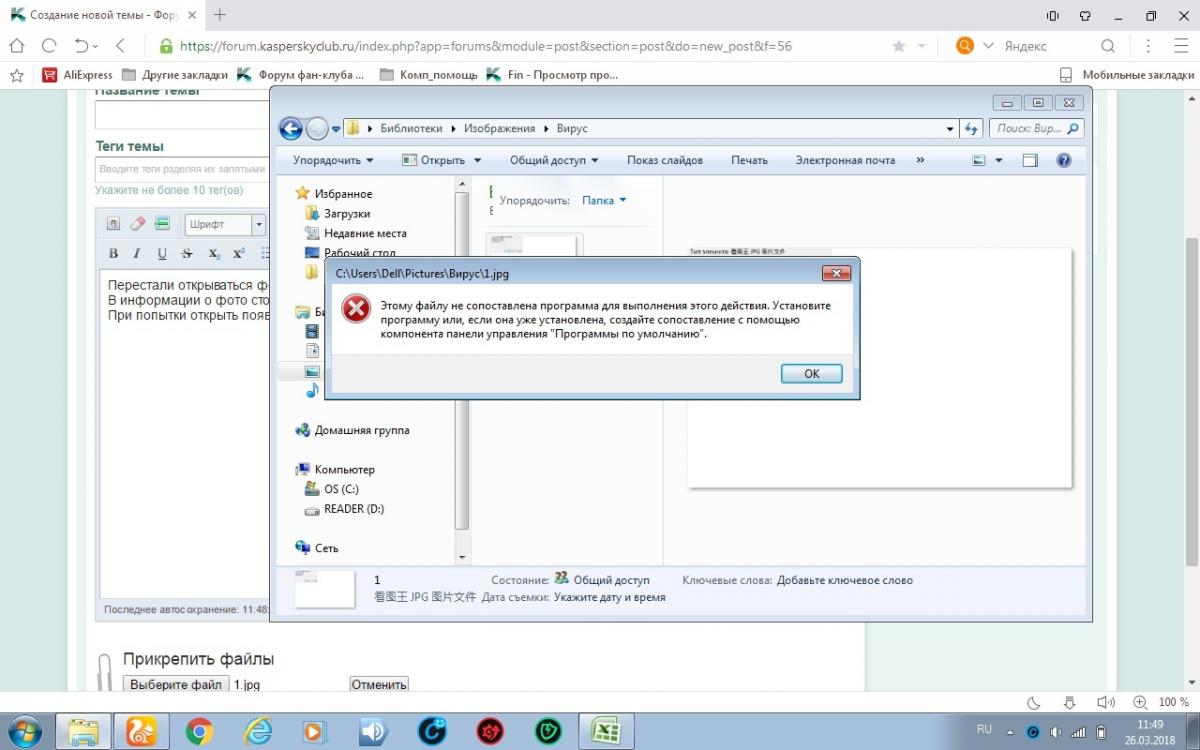Close the 1.jpg error dialog
Image resolution: width=1200 pixels, height=750 pixels.
[835, 273]
